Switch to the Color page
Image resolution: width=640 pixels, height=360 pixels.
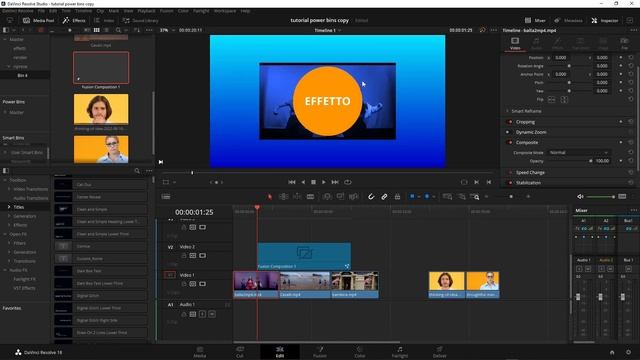pyautogui.click(x=360, y=352)
